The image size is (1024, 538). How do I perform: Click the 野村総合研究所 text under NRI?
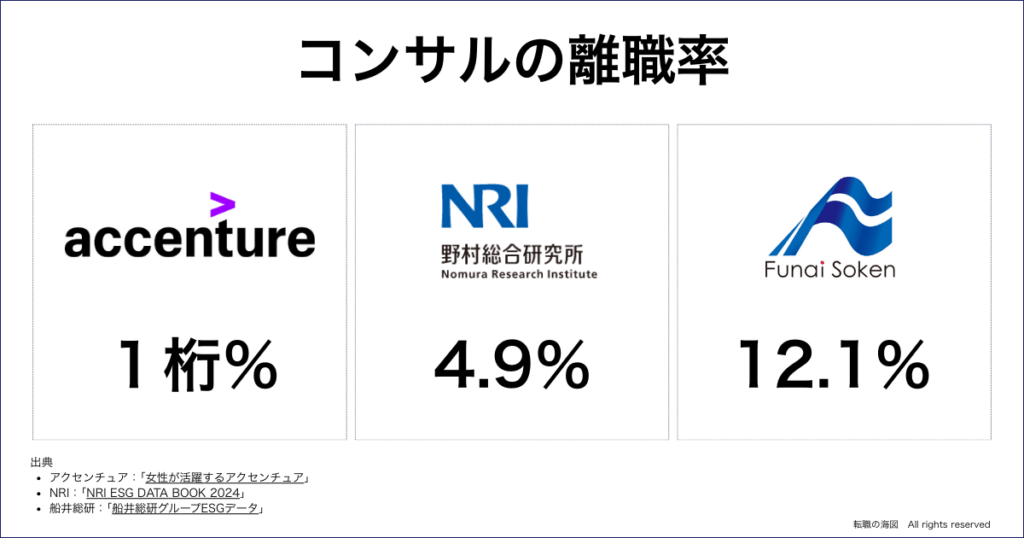(512, 253)
